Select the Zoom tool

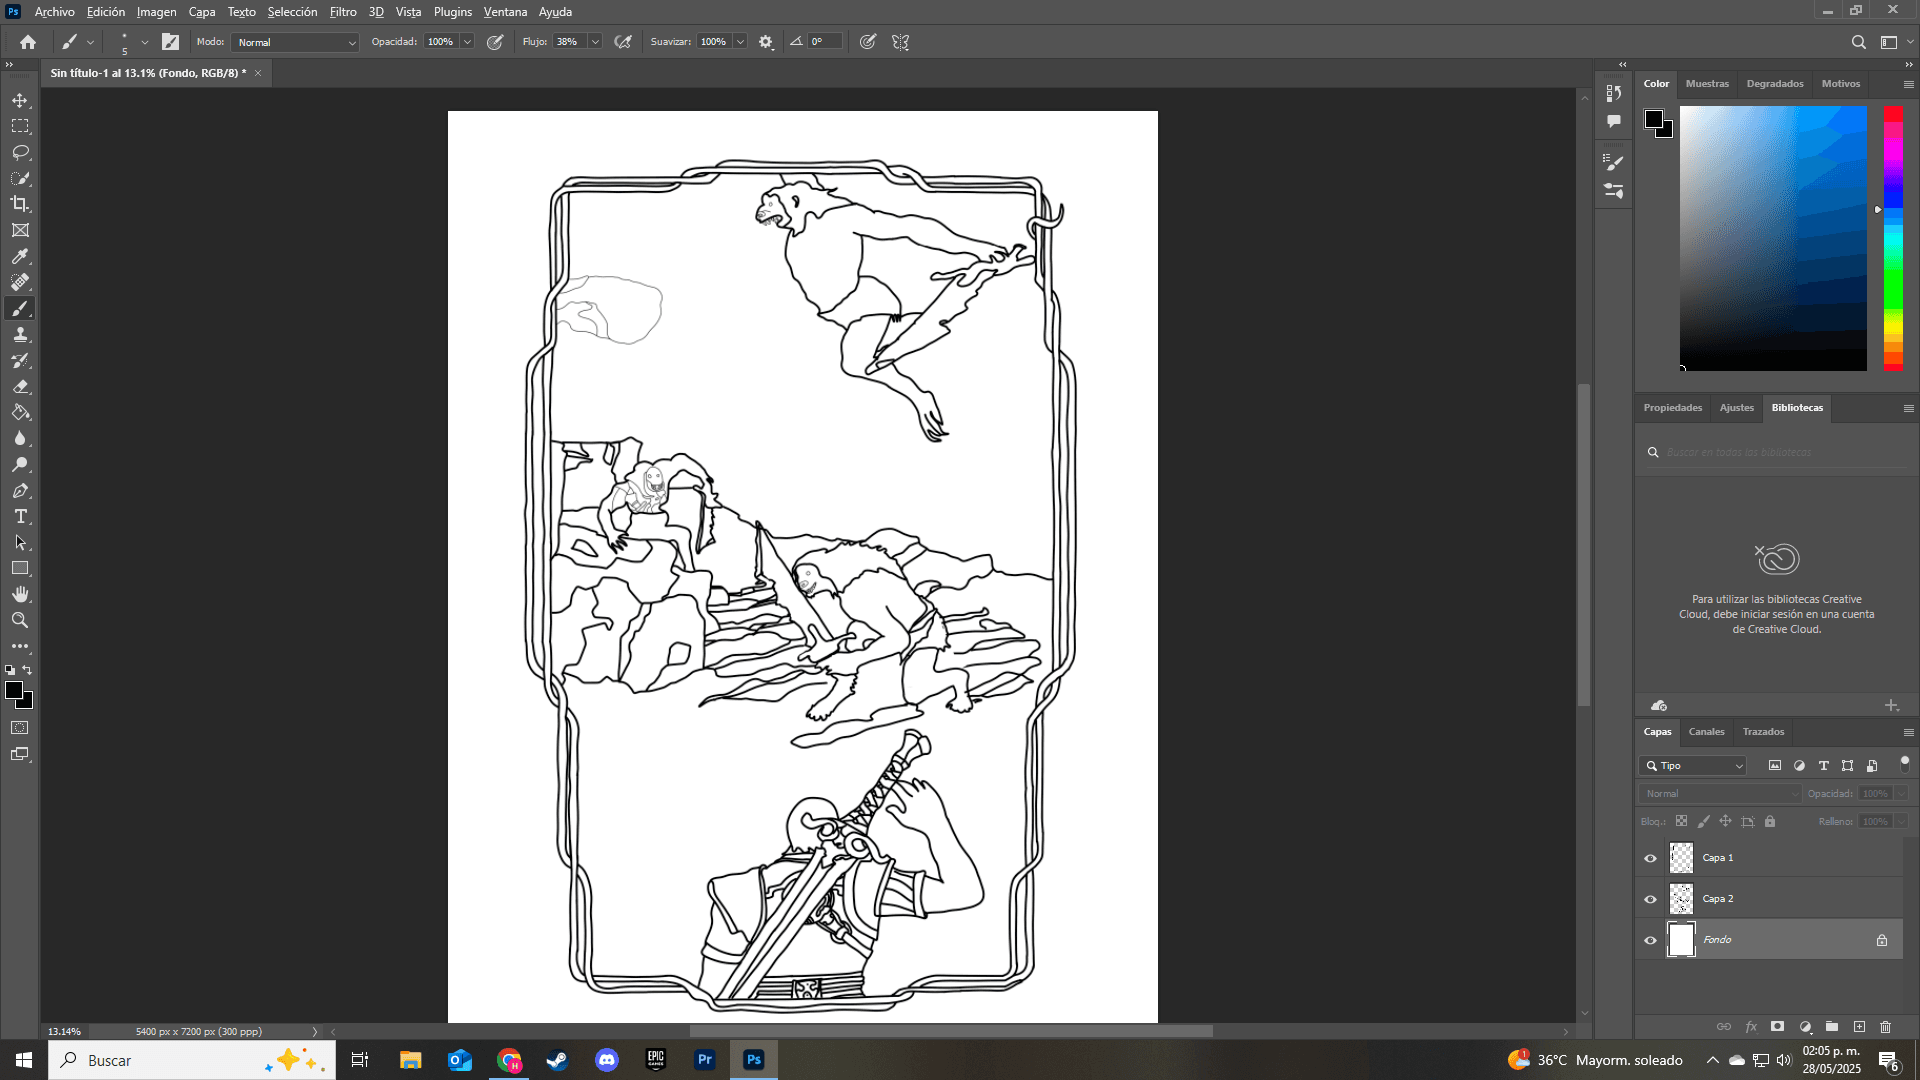[20, 620]
